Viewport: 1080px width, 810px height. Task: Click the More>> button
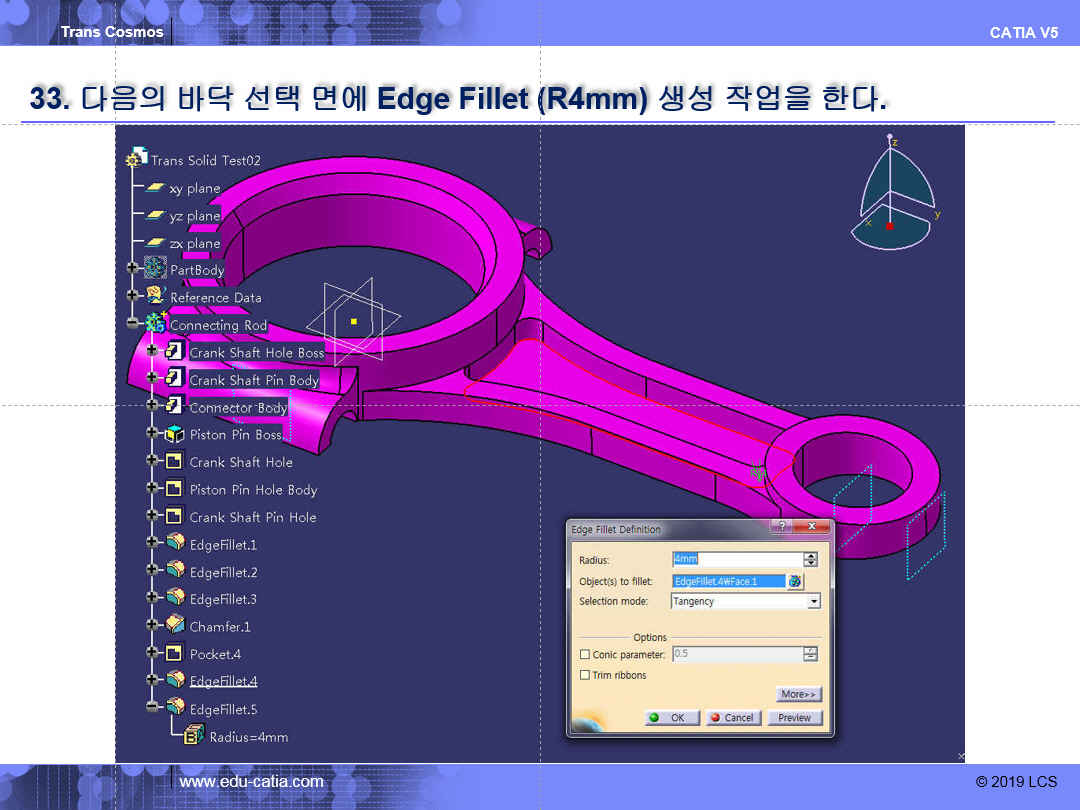[798, 694]
